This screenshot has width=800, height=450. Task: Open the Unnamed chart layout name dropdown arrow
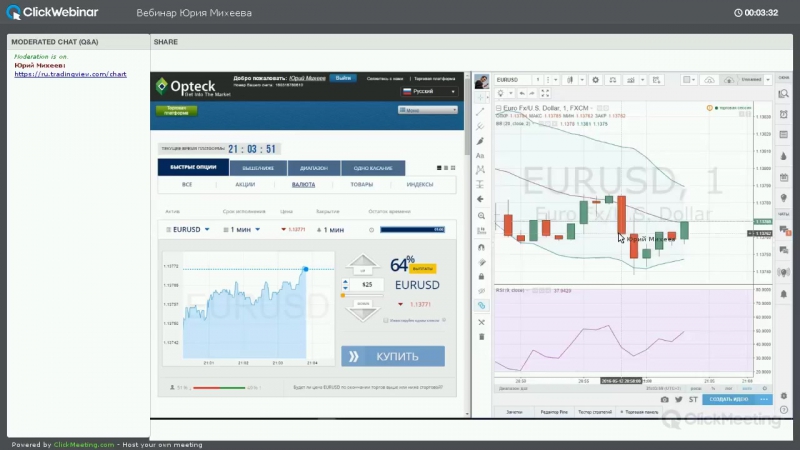click(768, 80)
